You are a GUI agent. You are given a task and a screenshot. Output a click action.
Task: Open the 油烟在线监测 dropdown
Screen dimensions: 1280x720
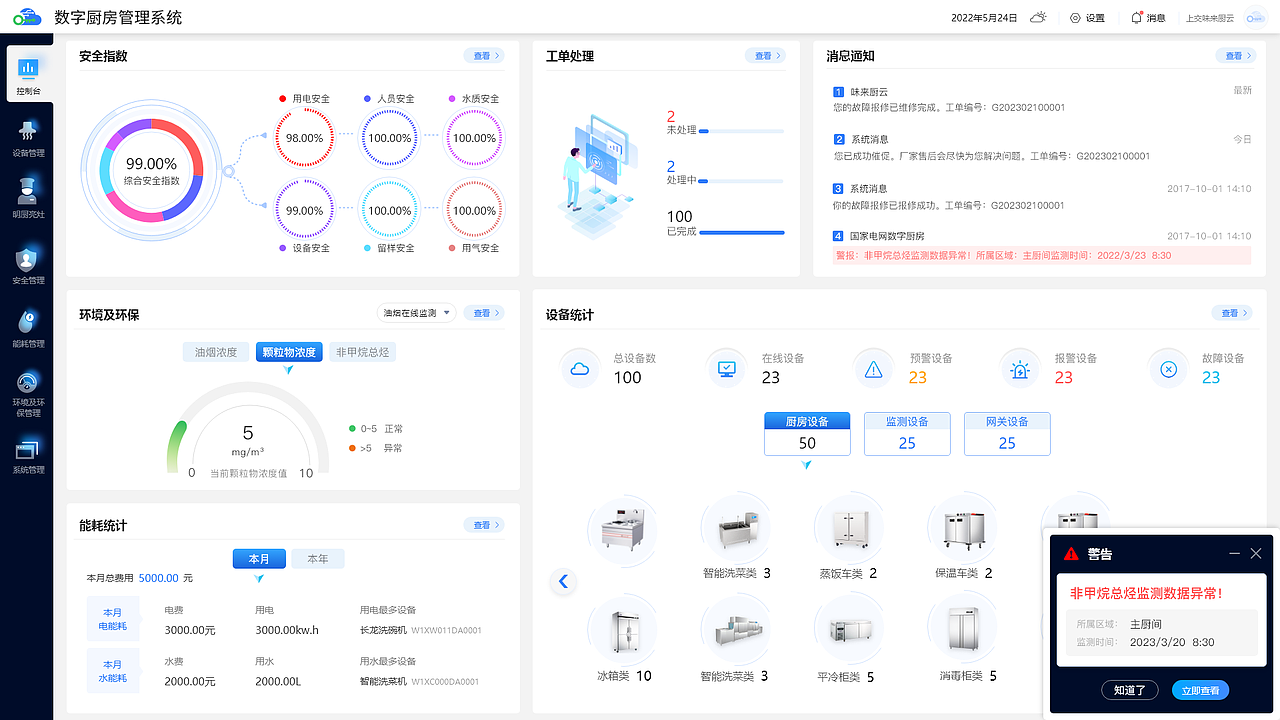pos(417,313)
